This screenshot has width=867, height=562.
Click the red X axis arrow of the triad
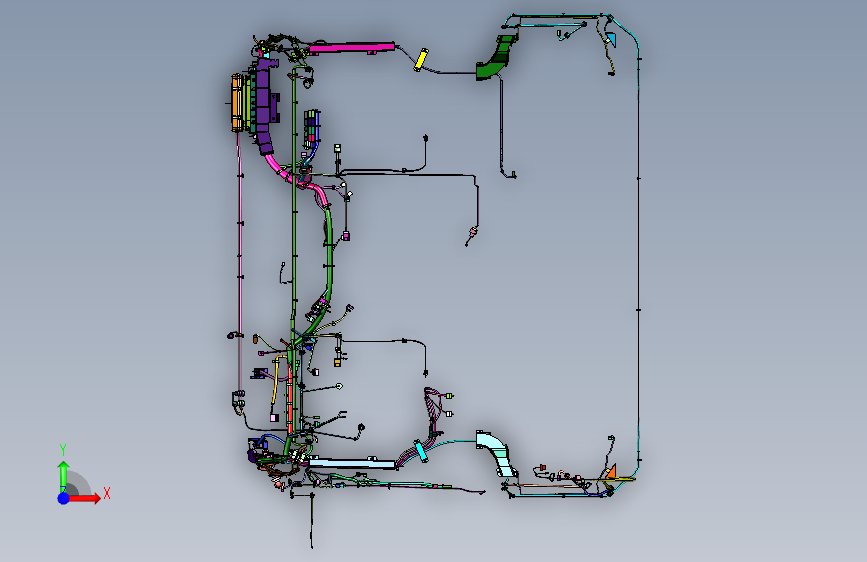point(85,498)
